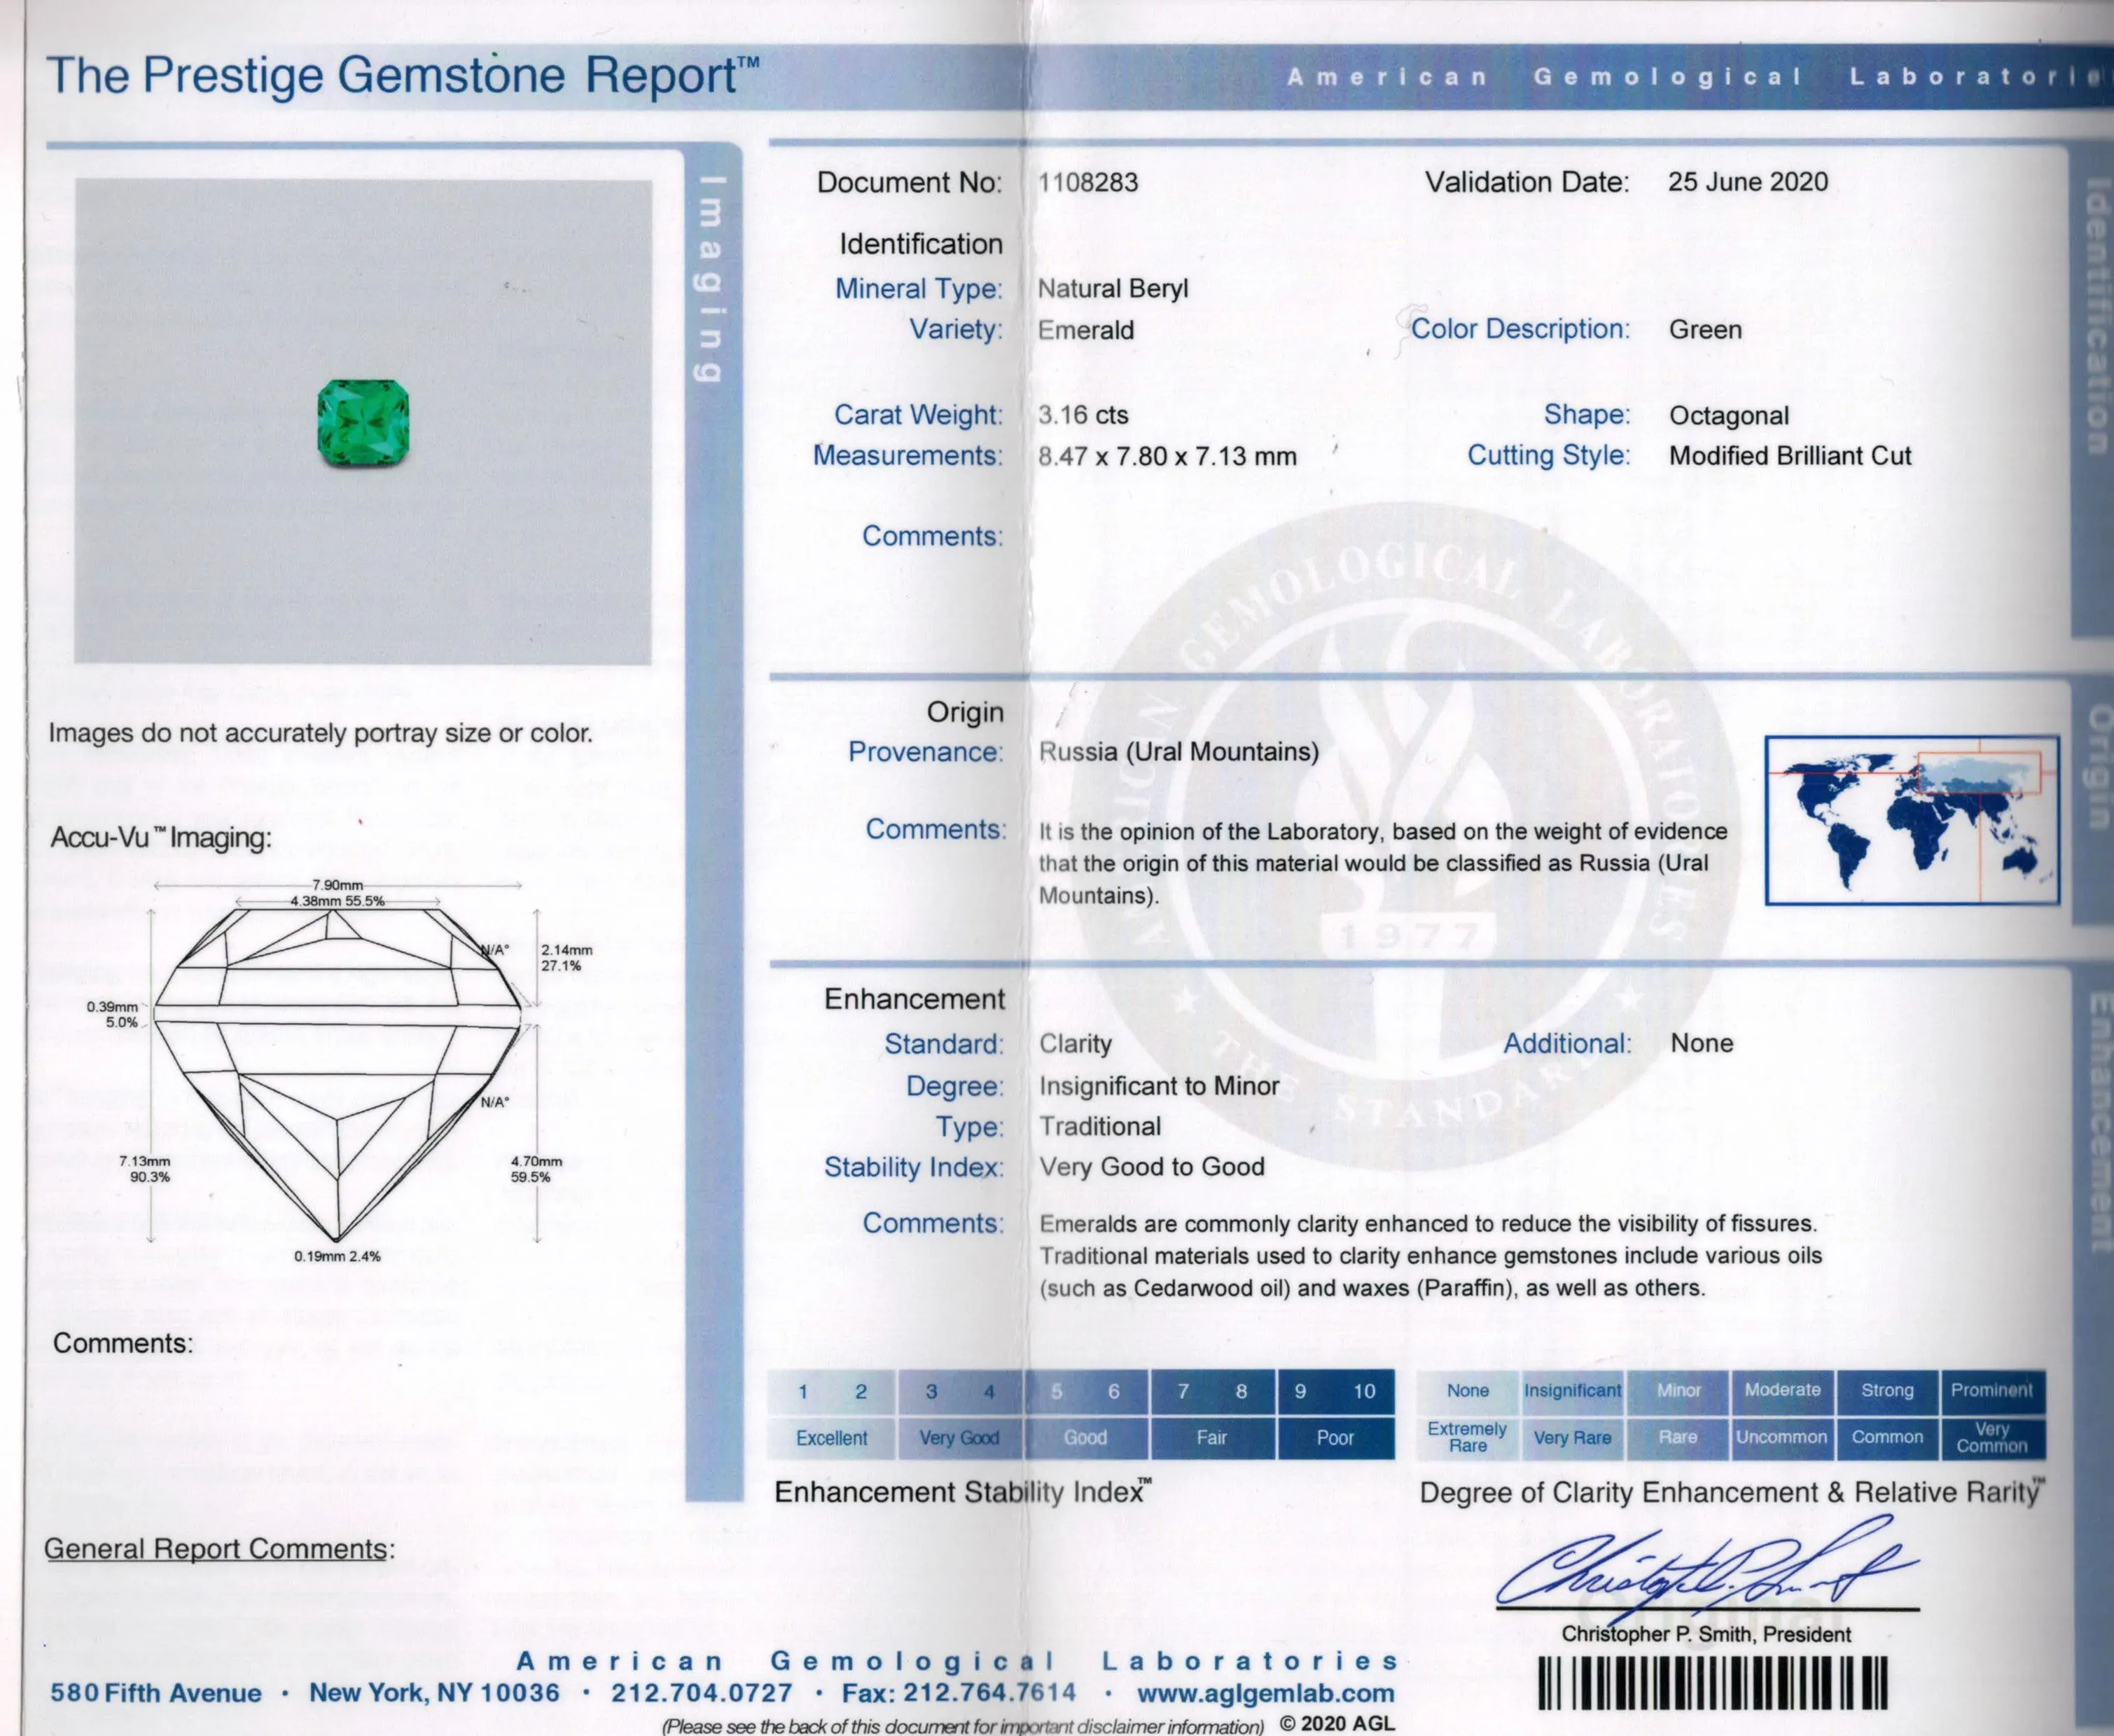
Task: Click the 'Excellent' stability scale cell
Action: click(x=831, y=1438)
